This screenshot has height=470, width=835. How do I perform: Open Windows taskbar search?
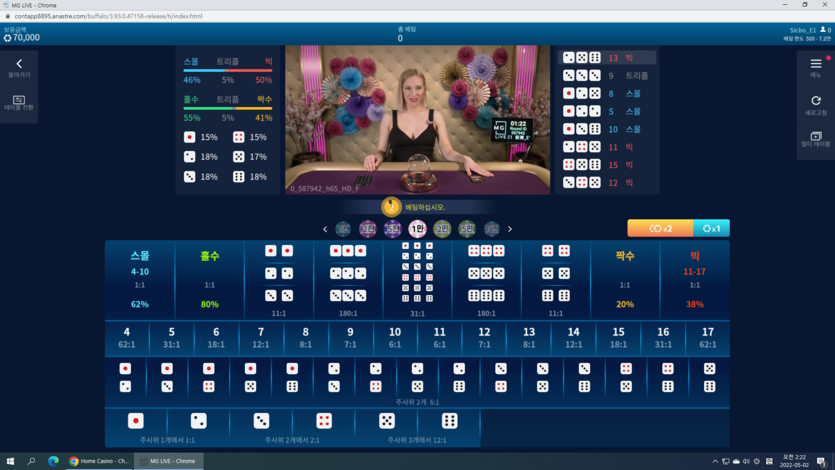[31, 461]
